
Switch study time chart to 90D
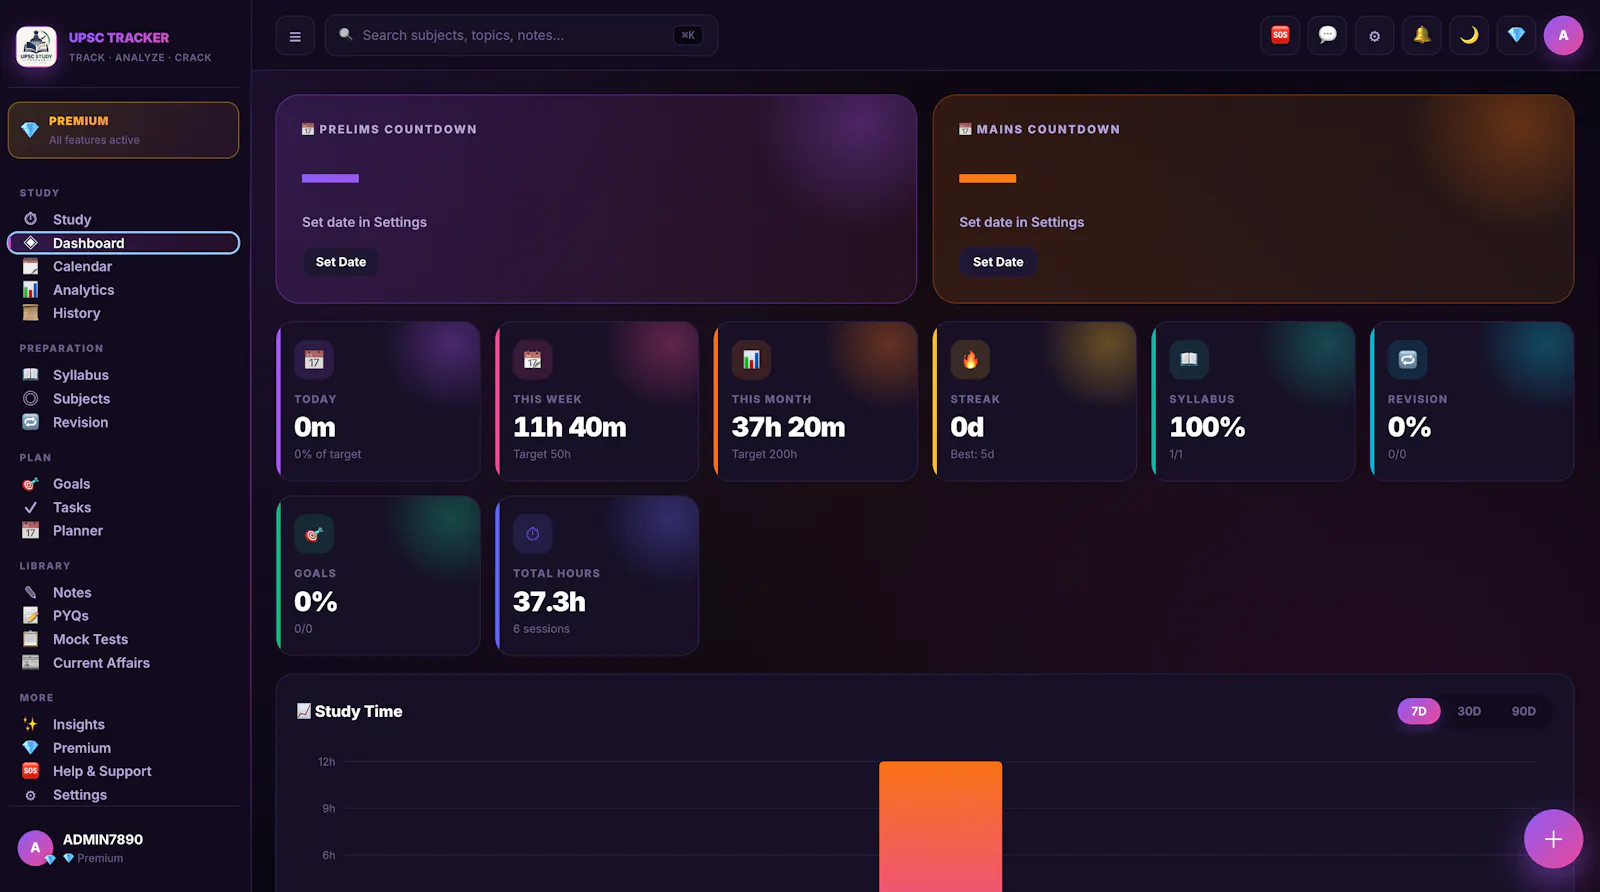tap(1523, 711)
